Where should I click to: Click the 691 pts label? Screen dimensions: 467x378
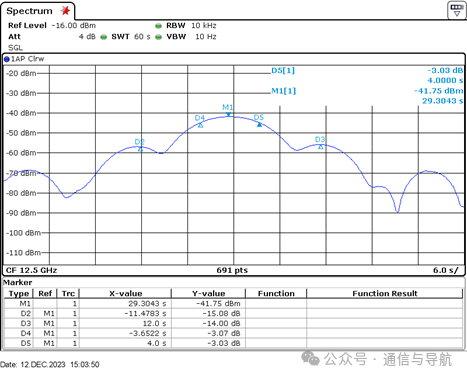pos(232,270)
